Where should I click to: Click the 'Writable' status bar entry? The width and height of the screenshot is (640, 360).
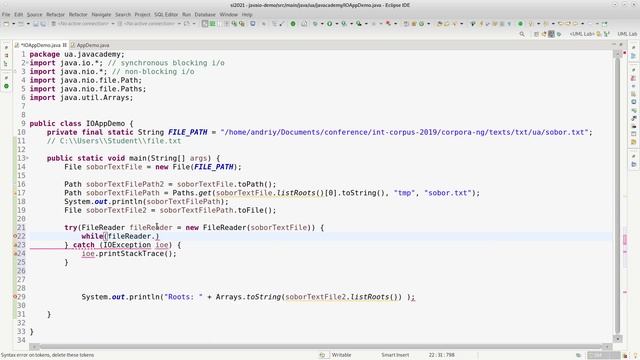tap(341, 355)
